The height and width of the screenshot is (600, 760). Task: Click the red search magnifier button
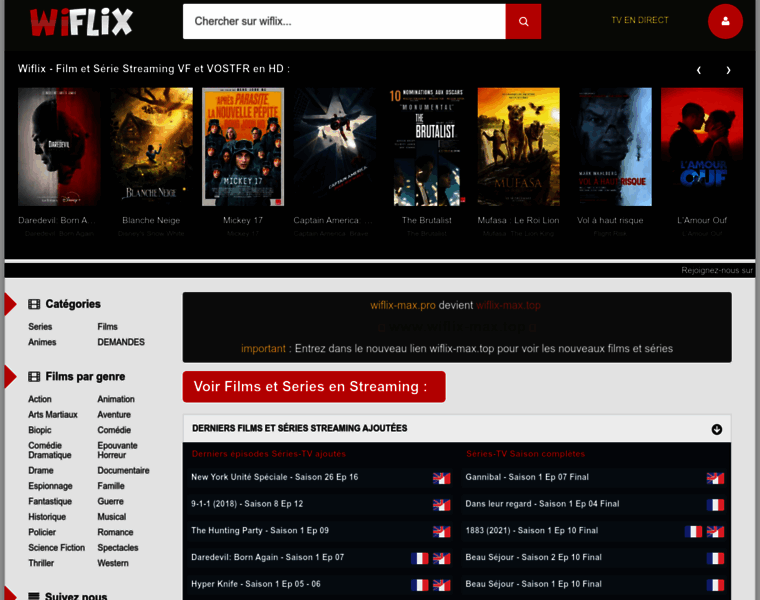click(x=523, y=21)
